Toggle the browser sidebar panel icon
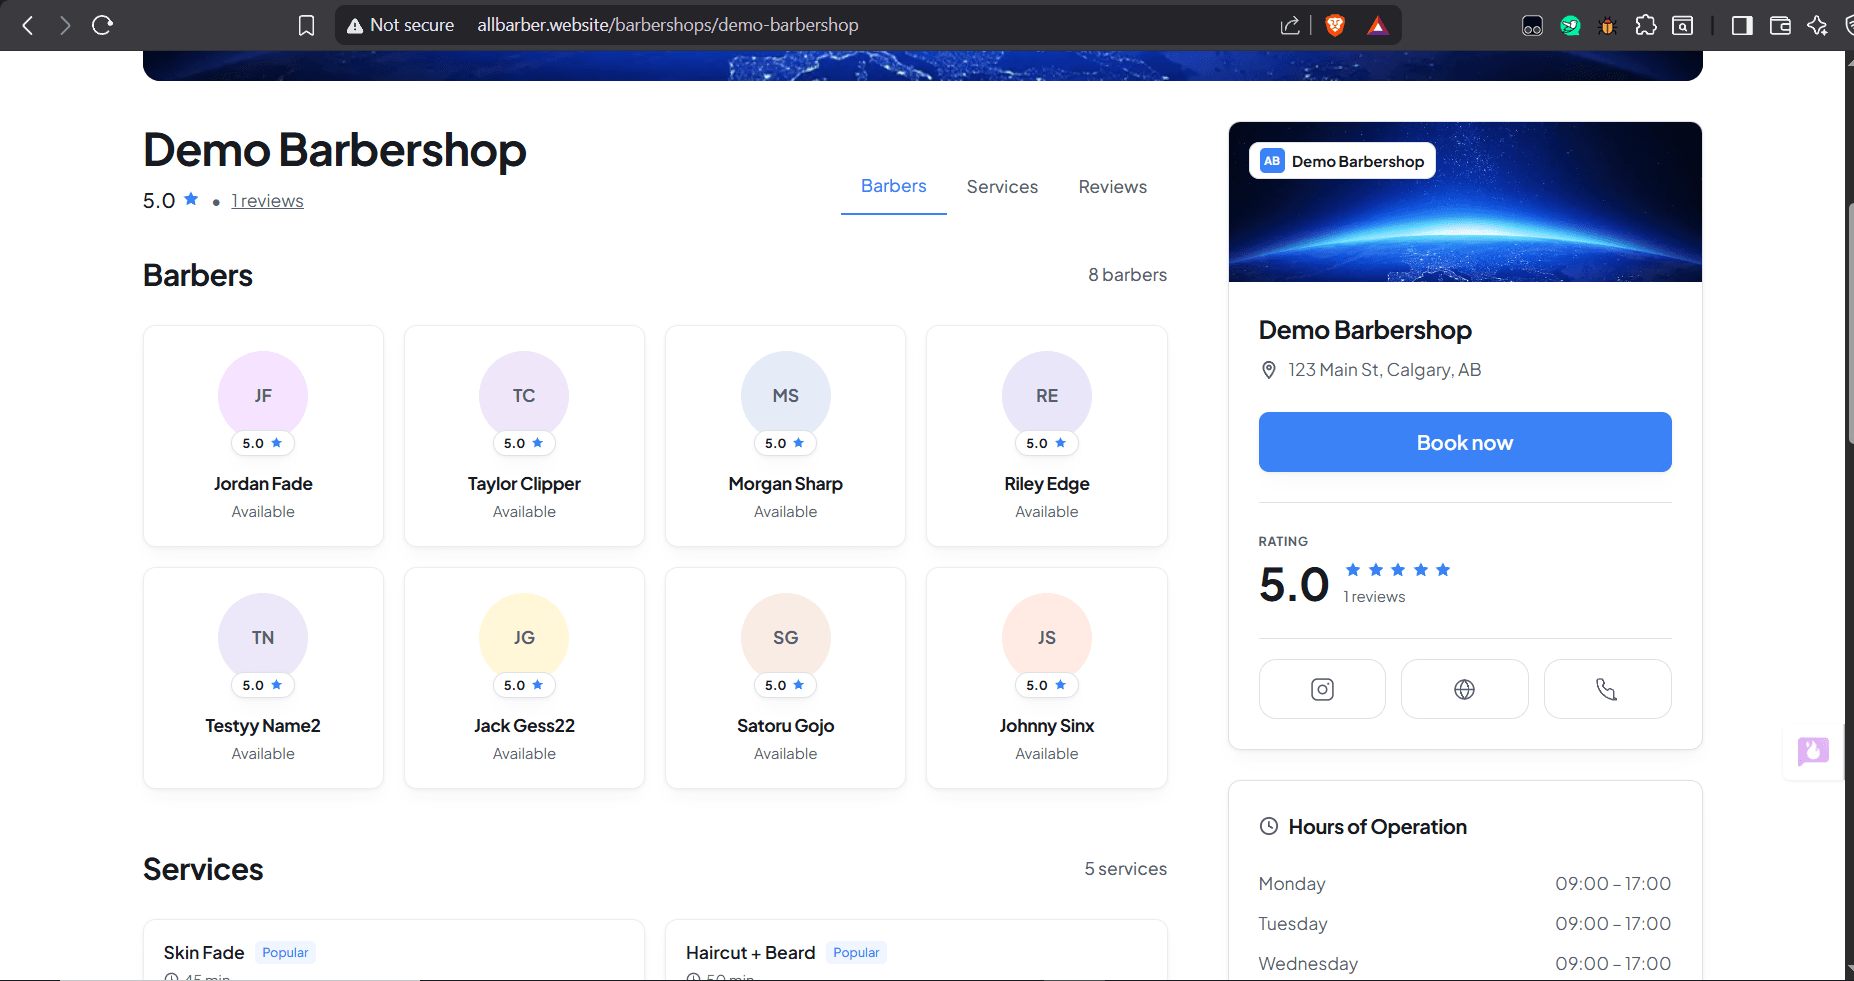This screenshot has width=1854, height=981. click(1742, 25)
